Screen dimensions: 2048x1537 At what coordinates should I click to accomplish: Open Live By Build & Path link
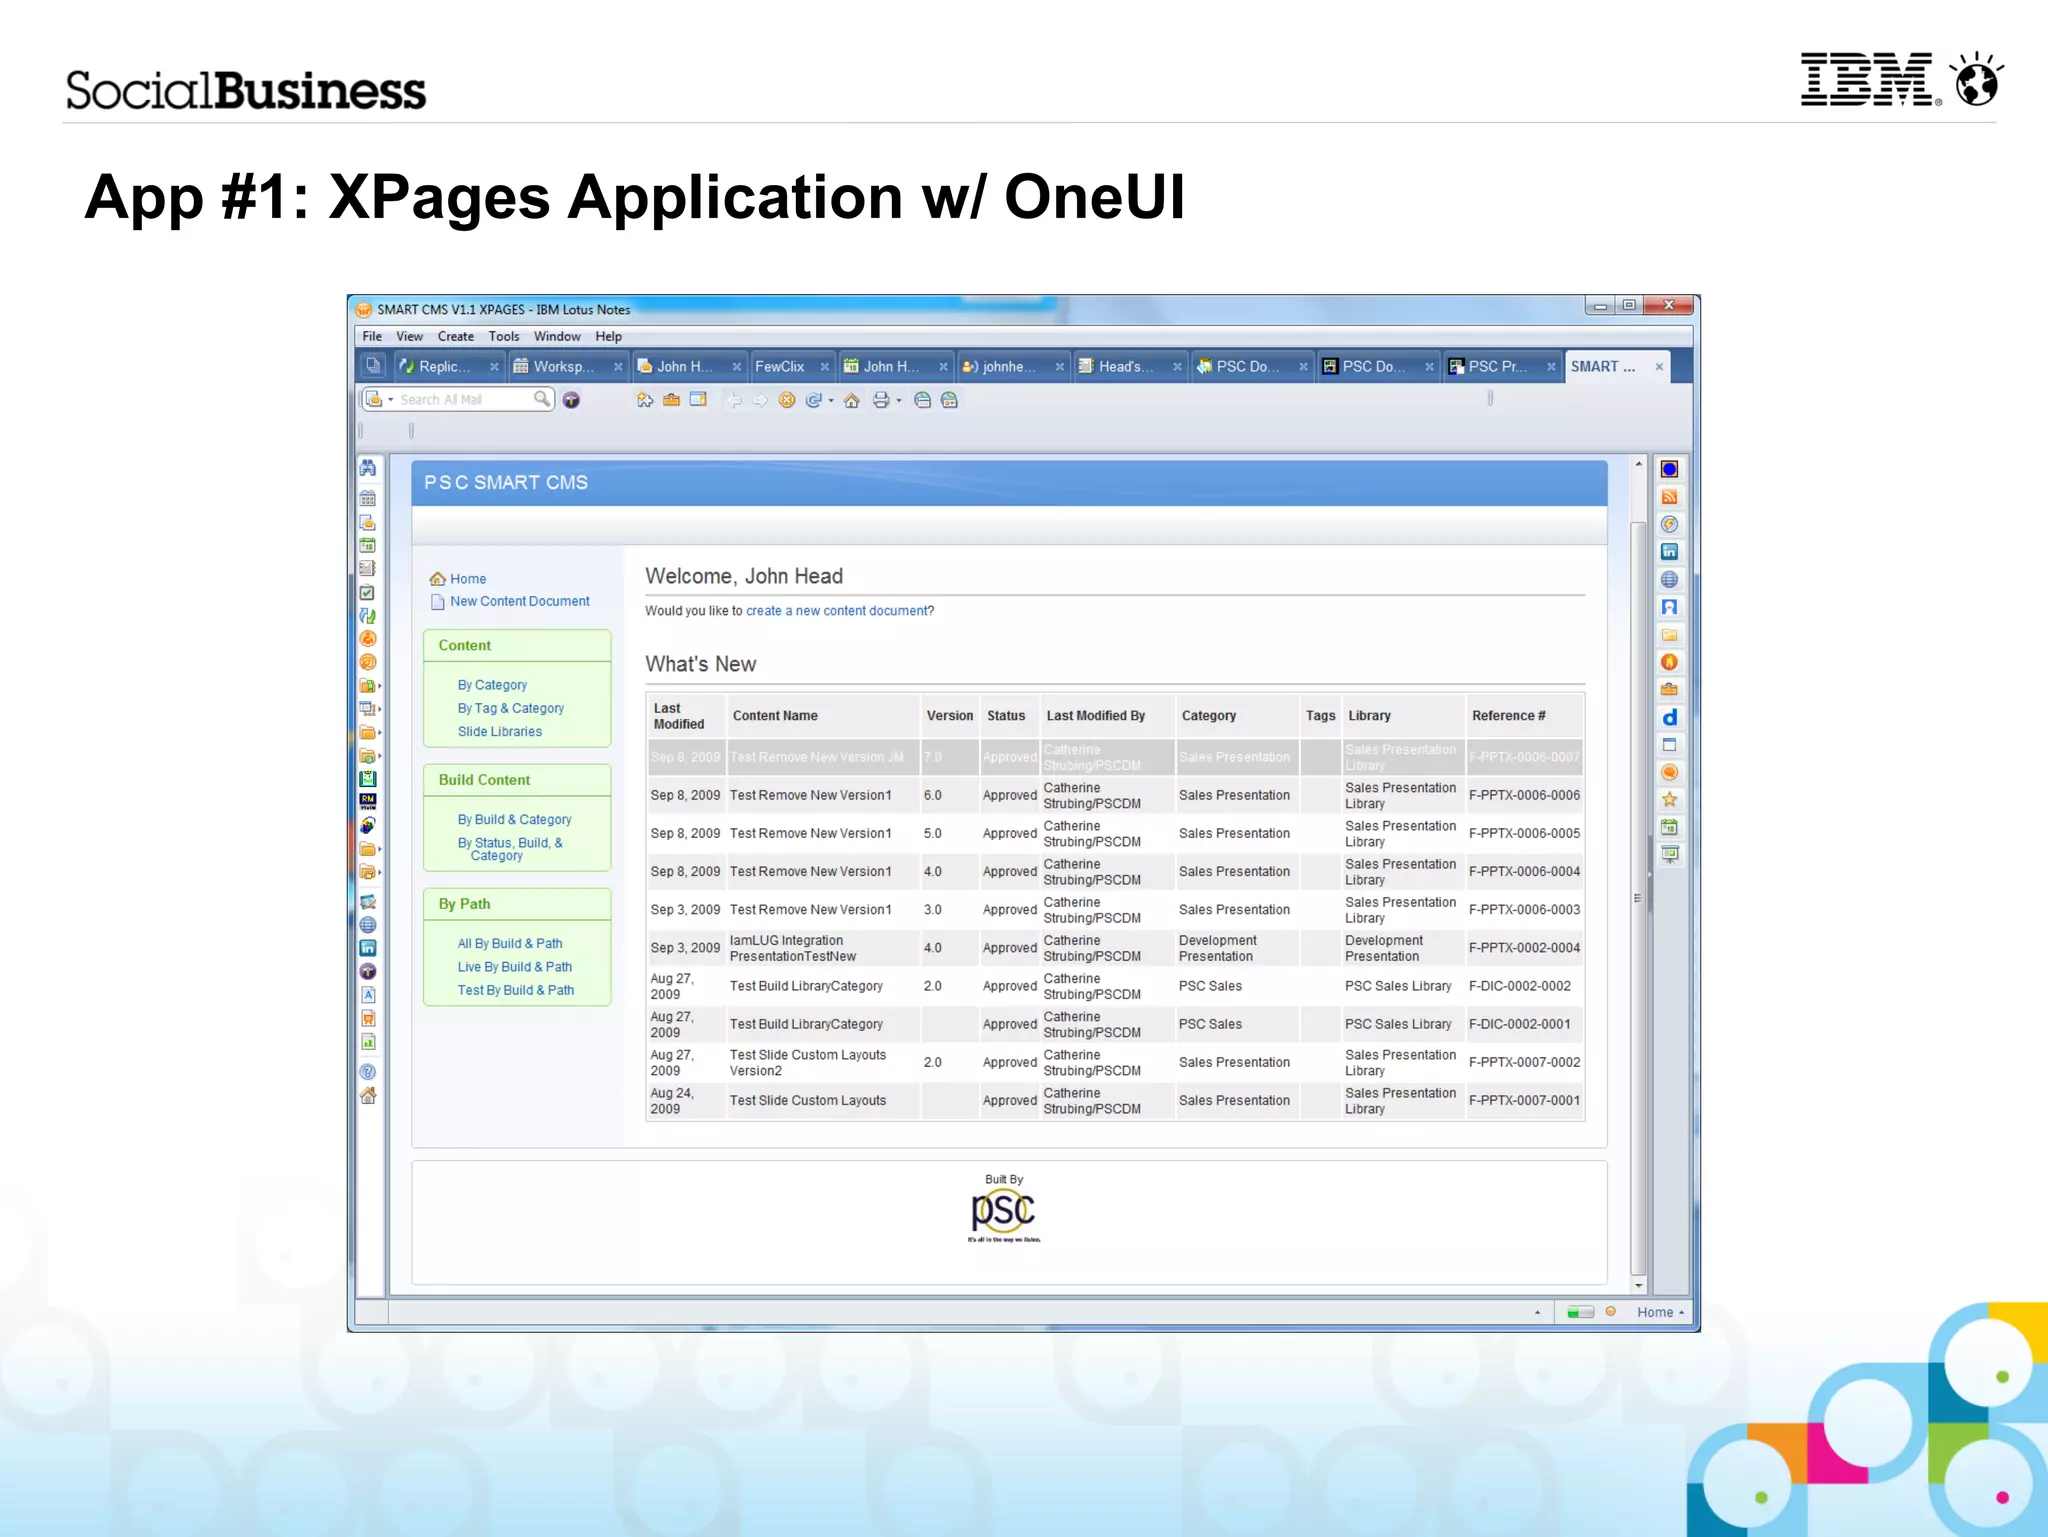coord(515,967)
